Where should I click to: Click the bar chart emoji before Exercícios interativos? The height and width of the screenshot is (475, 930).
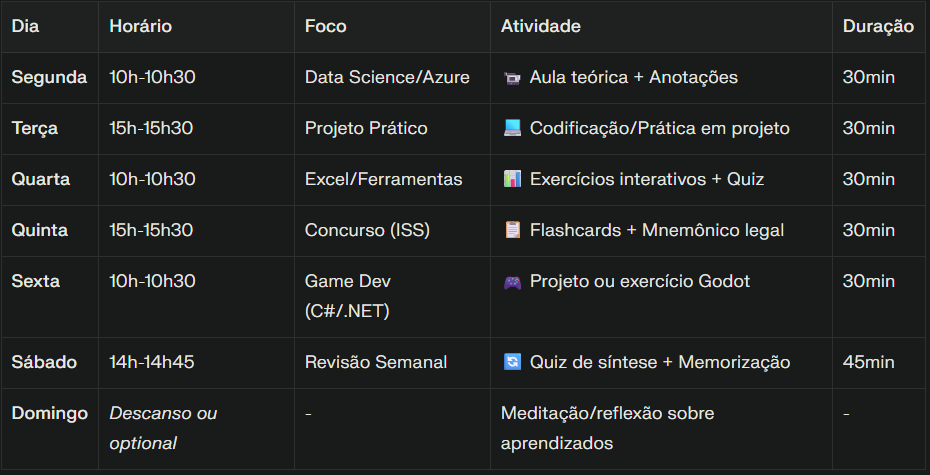[512, 180]
